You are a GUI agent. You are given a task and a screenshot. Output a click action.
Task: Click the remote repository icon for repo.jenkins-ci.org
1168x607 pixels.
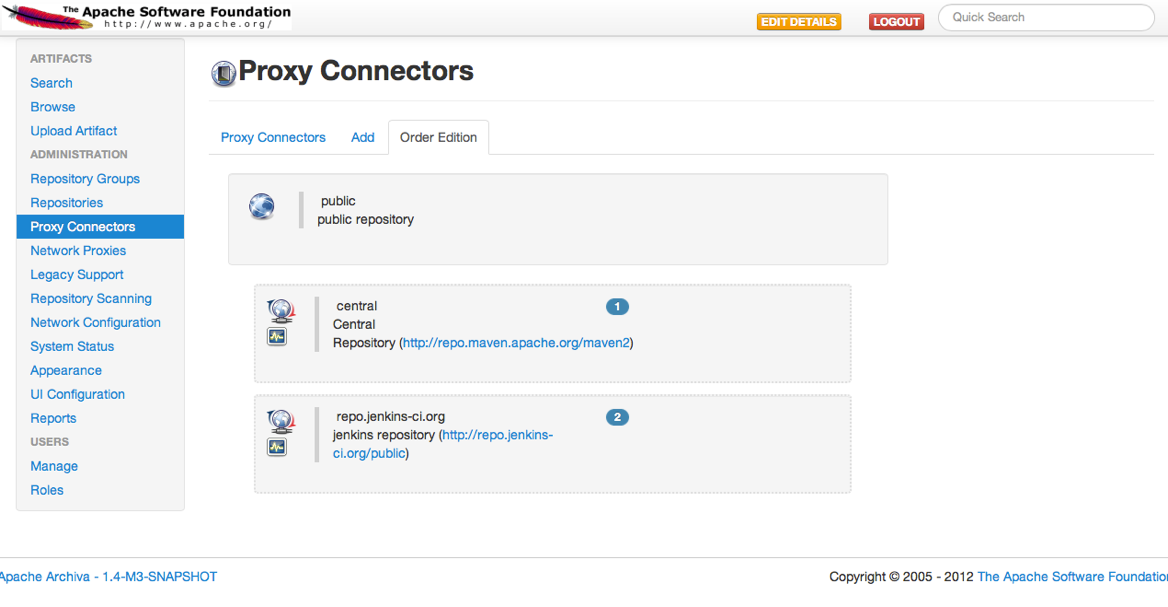pyautogui.click(x=280, y=421)
